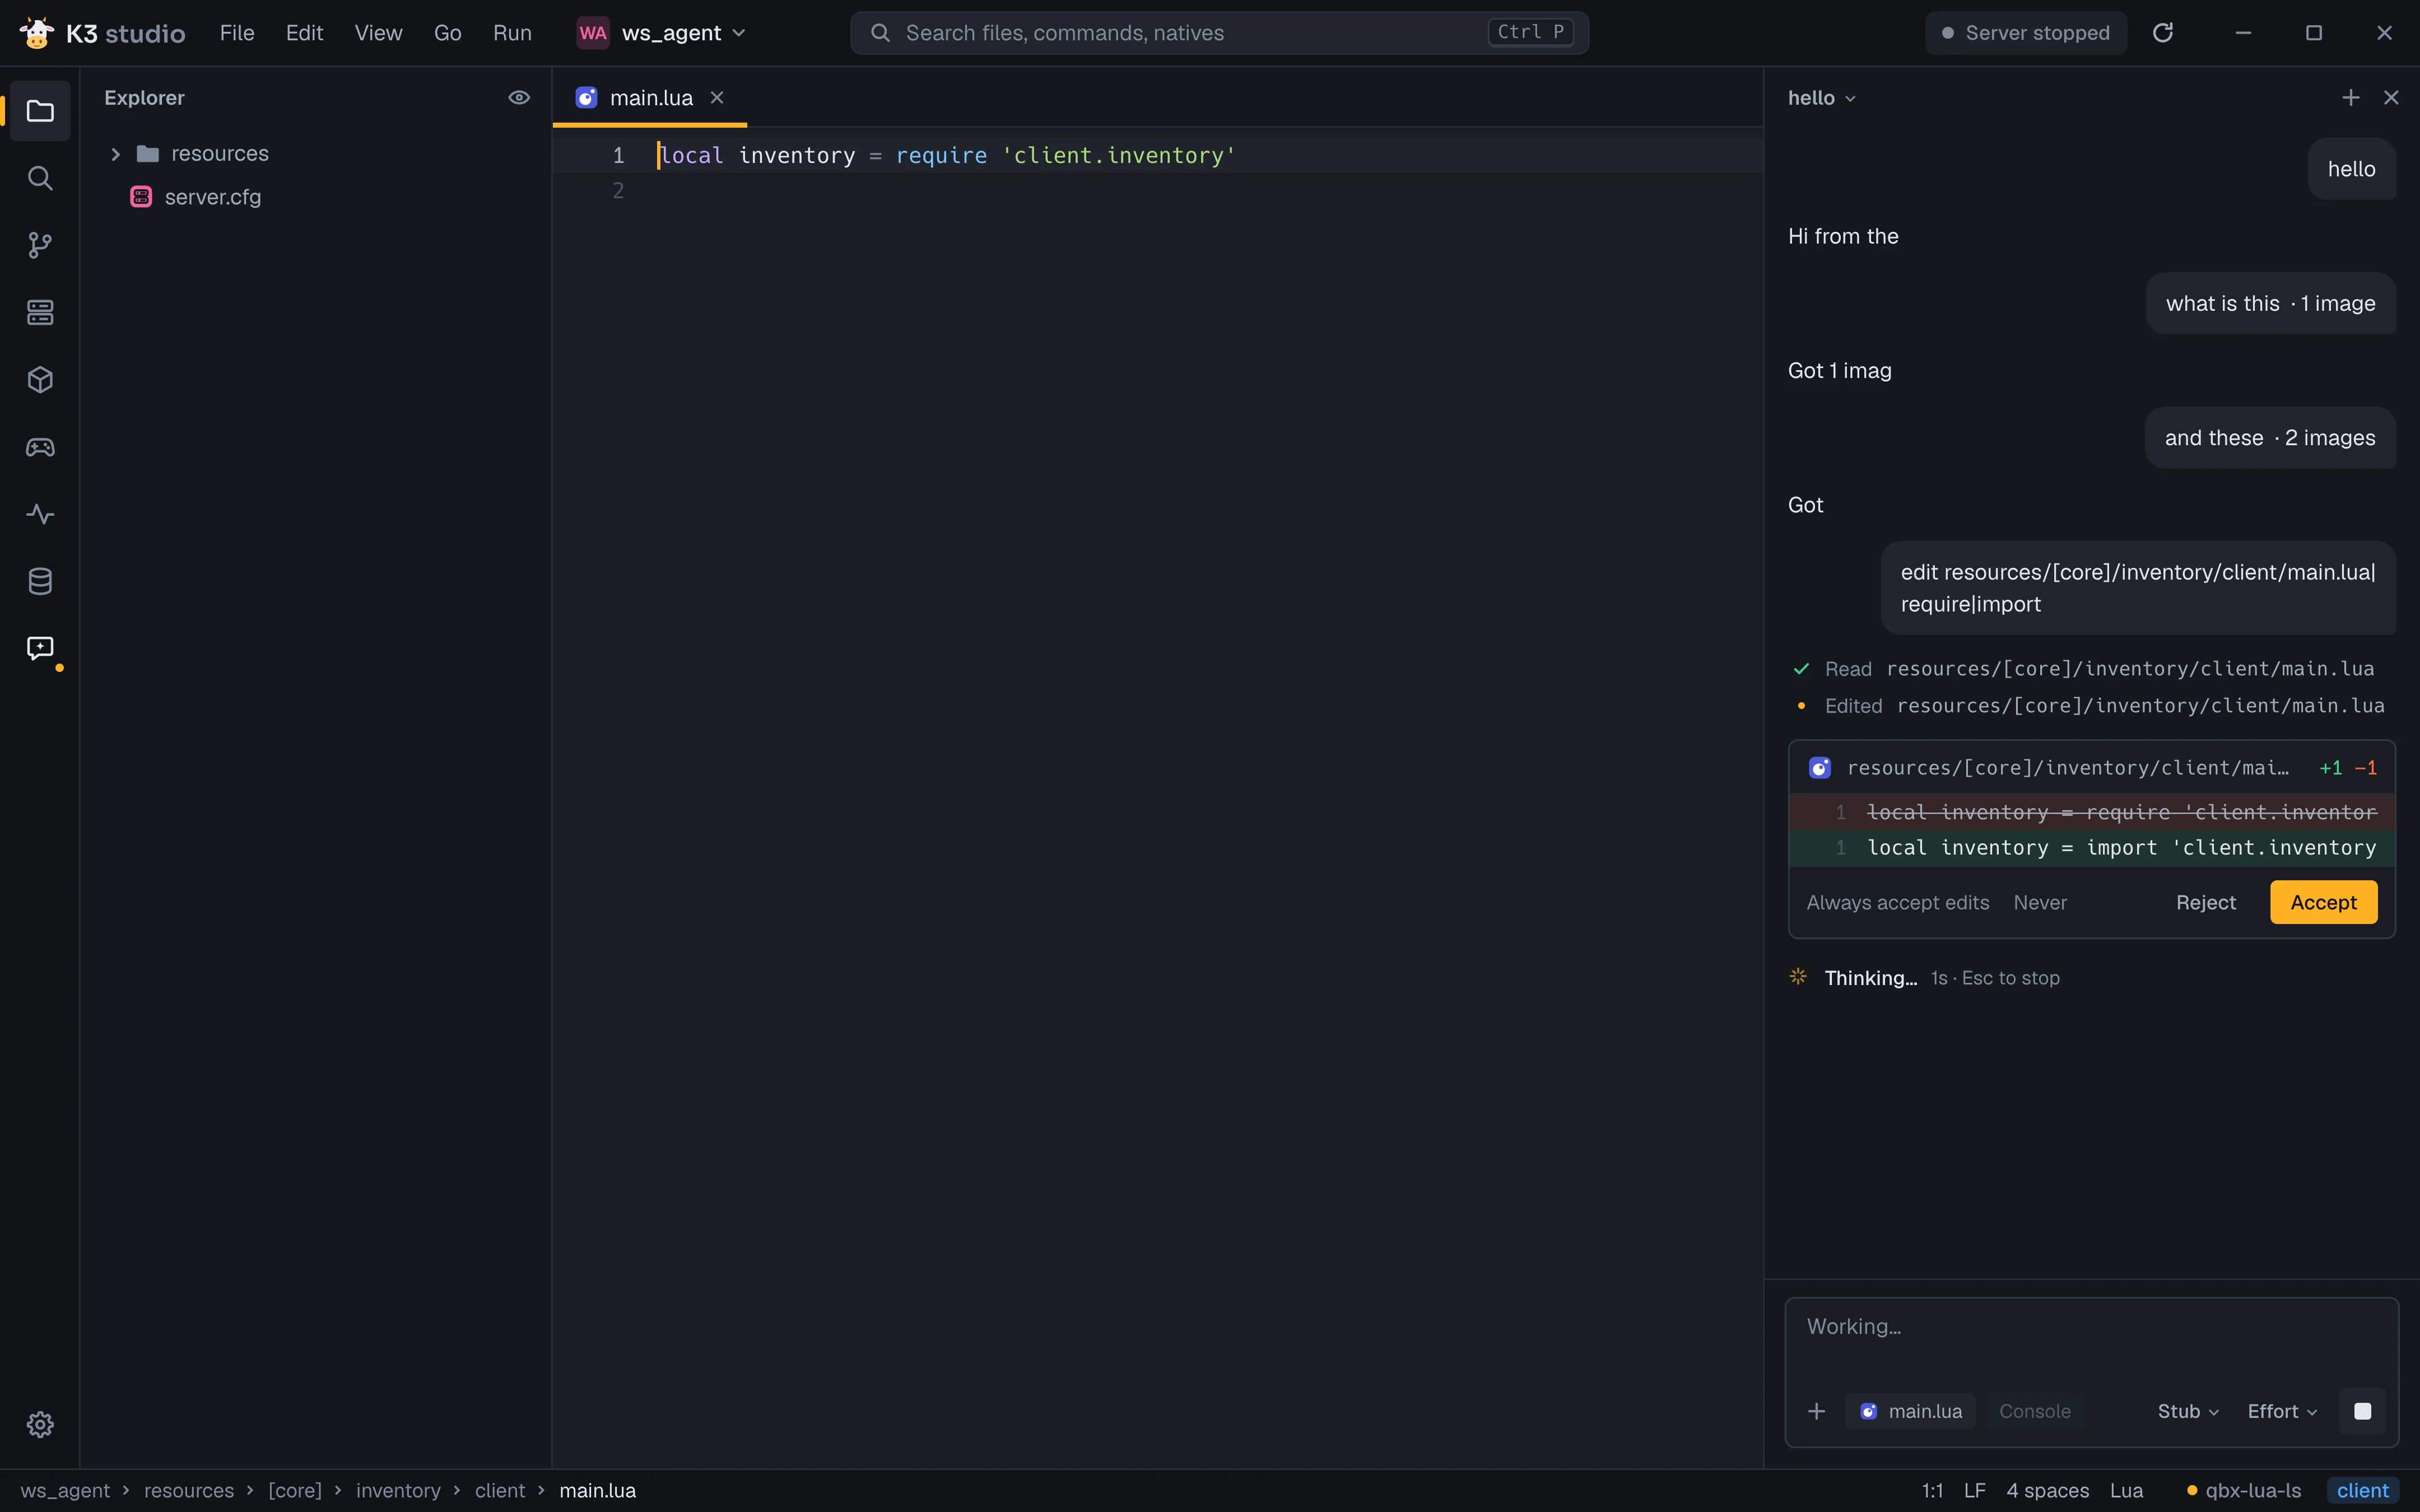Open the game controller icon panel
The width and height of the screenshot is (2420, 1512).
click(x=40, y=447)
